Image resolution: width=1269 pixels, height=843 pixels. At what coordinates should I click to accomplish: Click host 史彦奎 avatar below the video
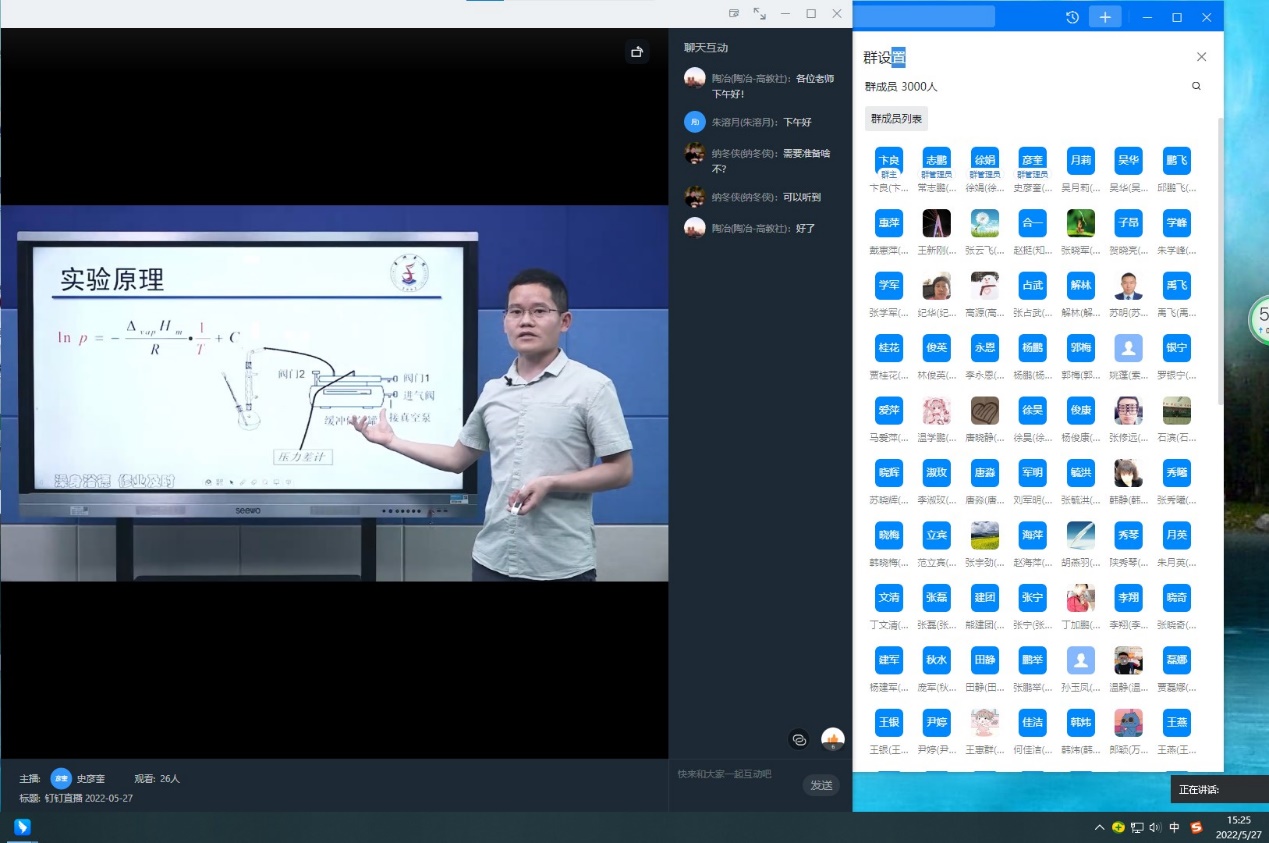point(61,778)
